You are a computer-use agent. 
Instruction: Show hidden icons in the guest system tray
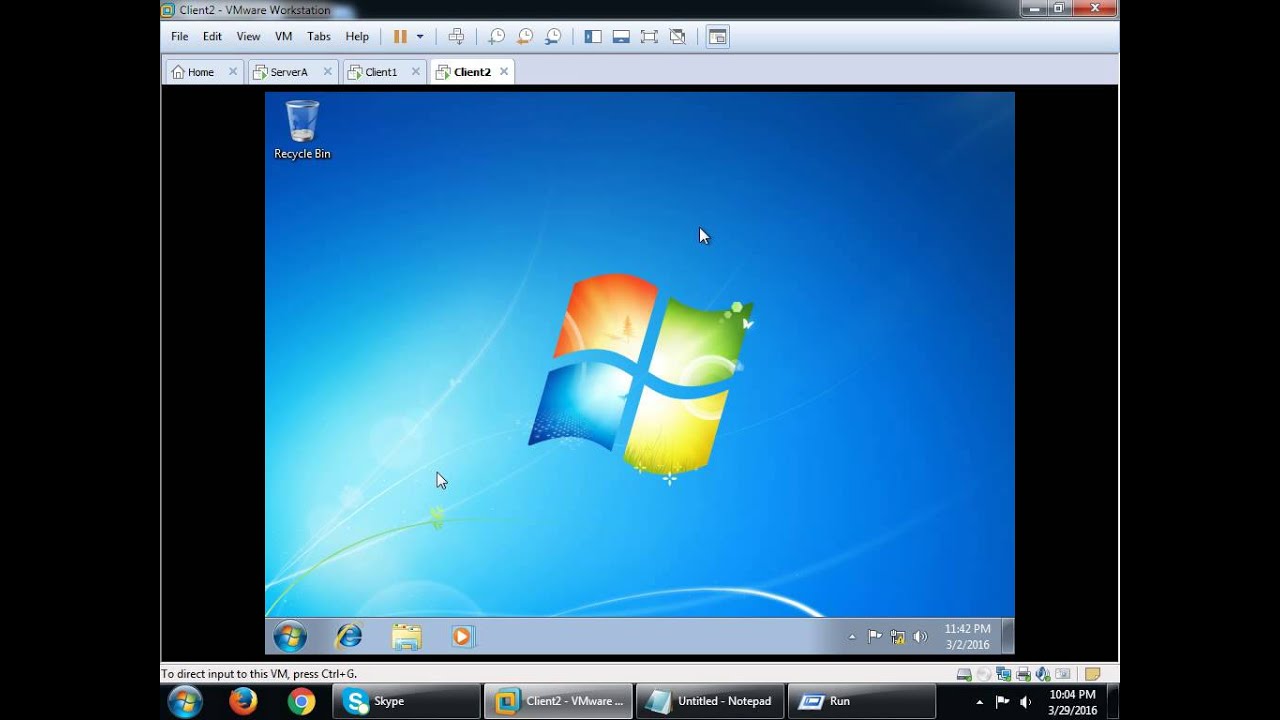pyautogui.click(x=852, y=637)
